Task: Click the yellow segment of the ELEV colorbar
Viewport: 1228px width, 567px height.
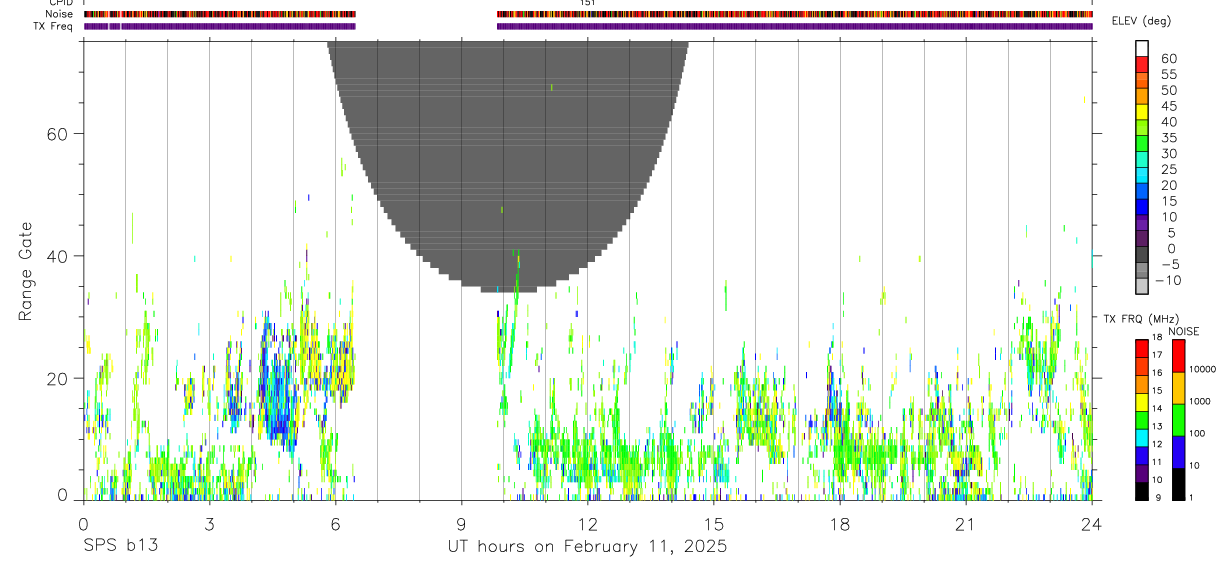Action: (1142, 111)
